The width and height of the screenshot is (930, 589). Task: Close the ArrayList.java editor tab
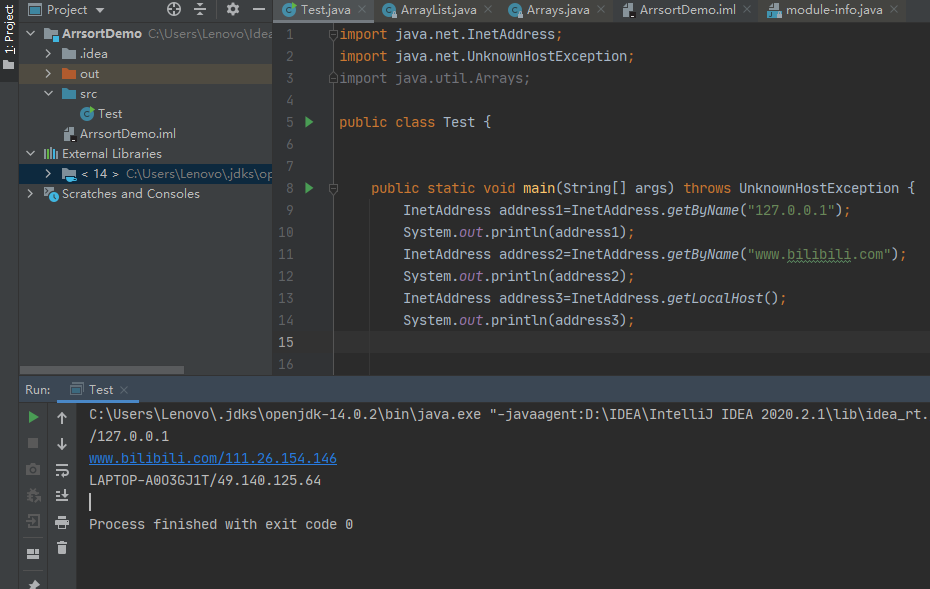point(488,9)
